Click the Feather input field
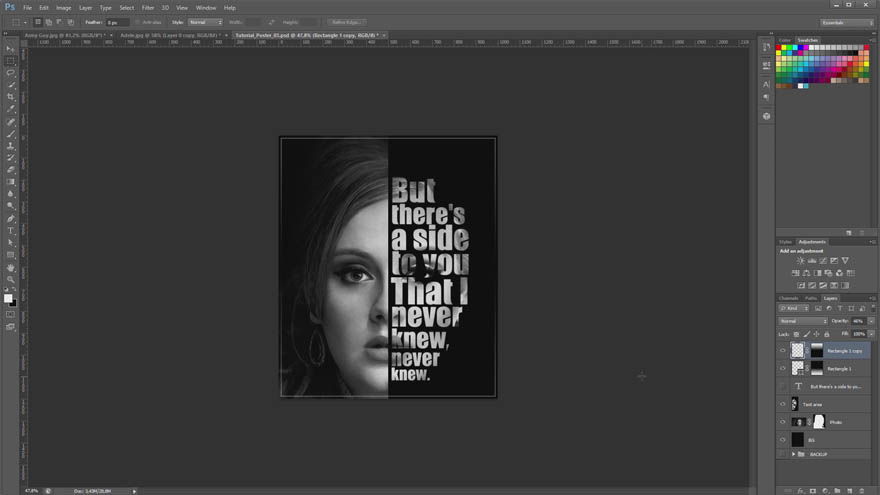 (x=117, y=22)
